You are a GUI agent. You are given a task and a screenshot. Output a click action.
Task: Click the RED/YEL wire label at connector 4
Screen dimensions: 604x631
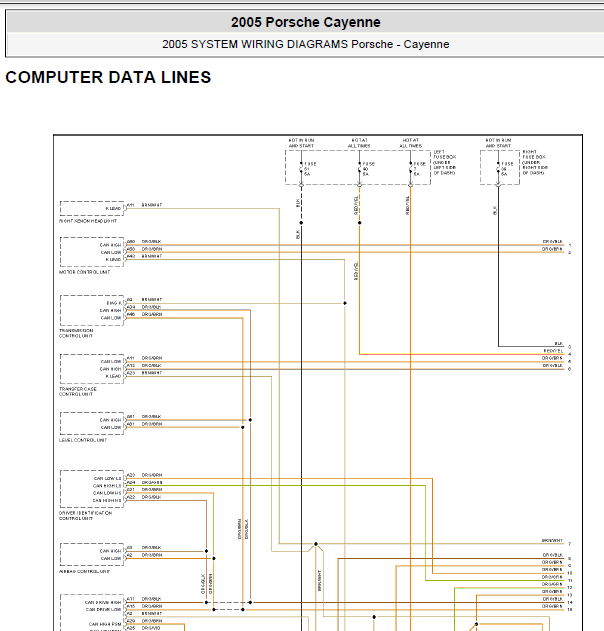coord(553,351)
